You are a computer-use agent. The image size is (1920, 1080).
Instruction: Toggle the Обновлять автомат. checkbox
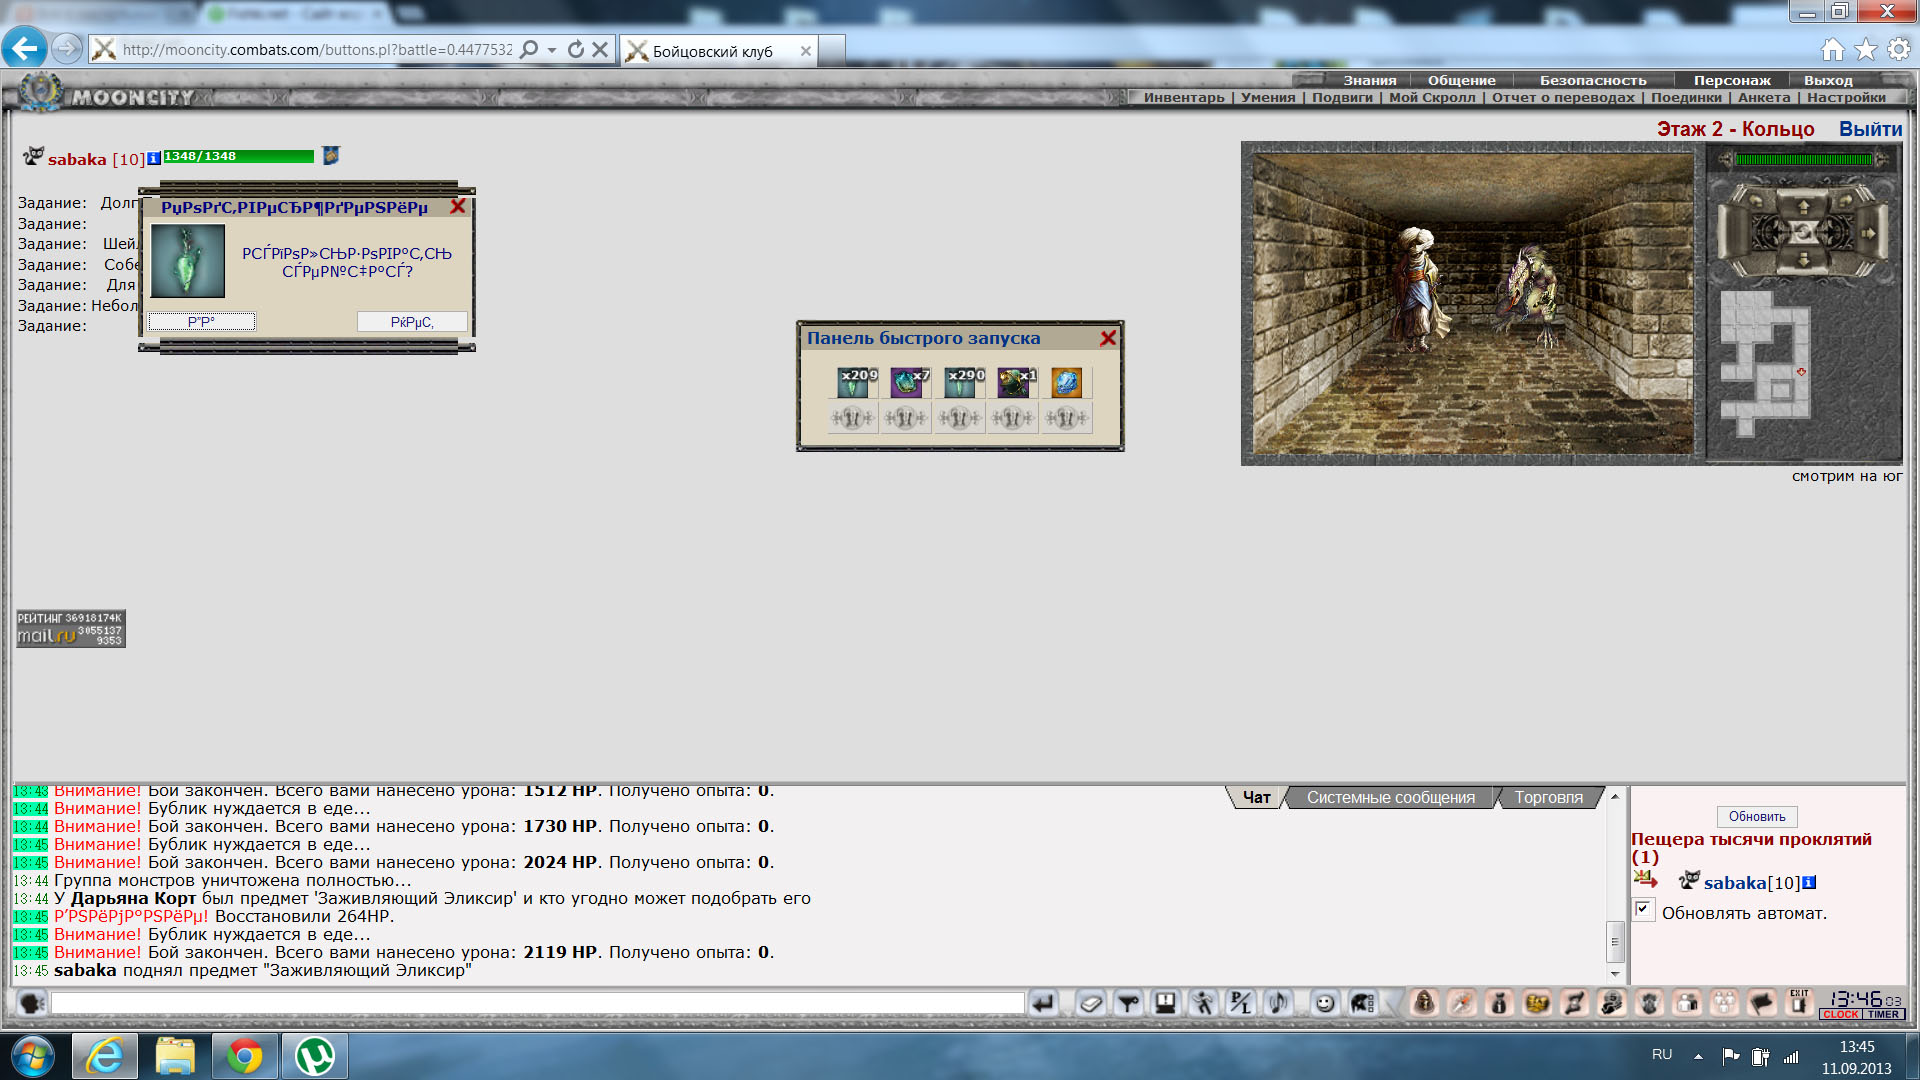(1643, 909)
